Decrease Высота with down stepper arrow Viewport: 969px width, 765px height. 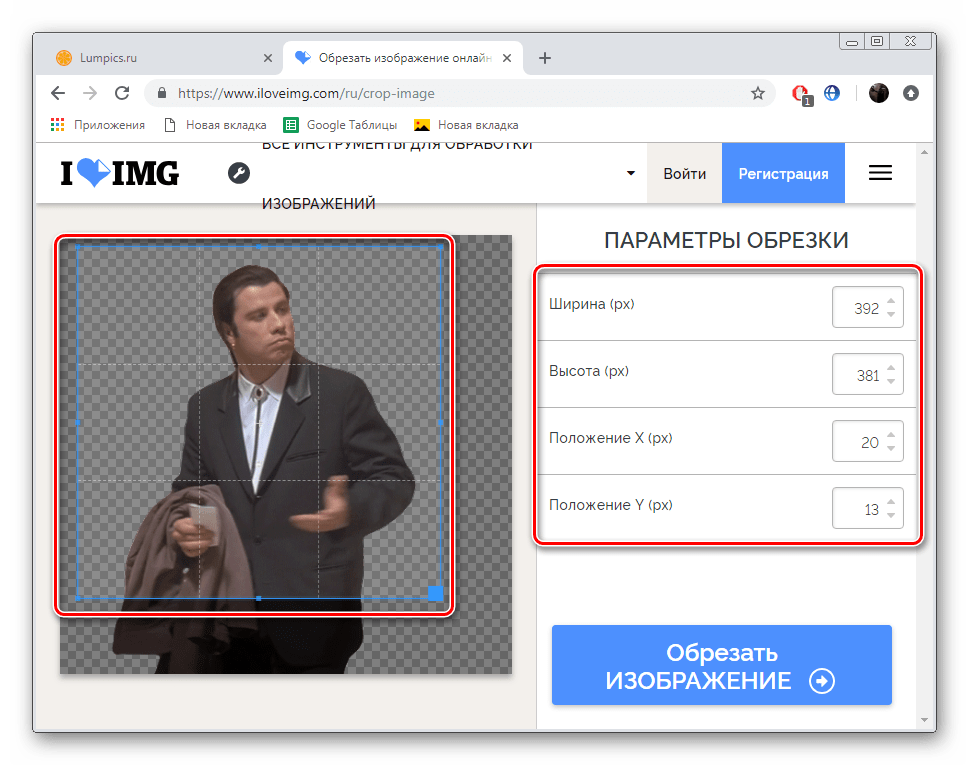coord(891,381)
